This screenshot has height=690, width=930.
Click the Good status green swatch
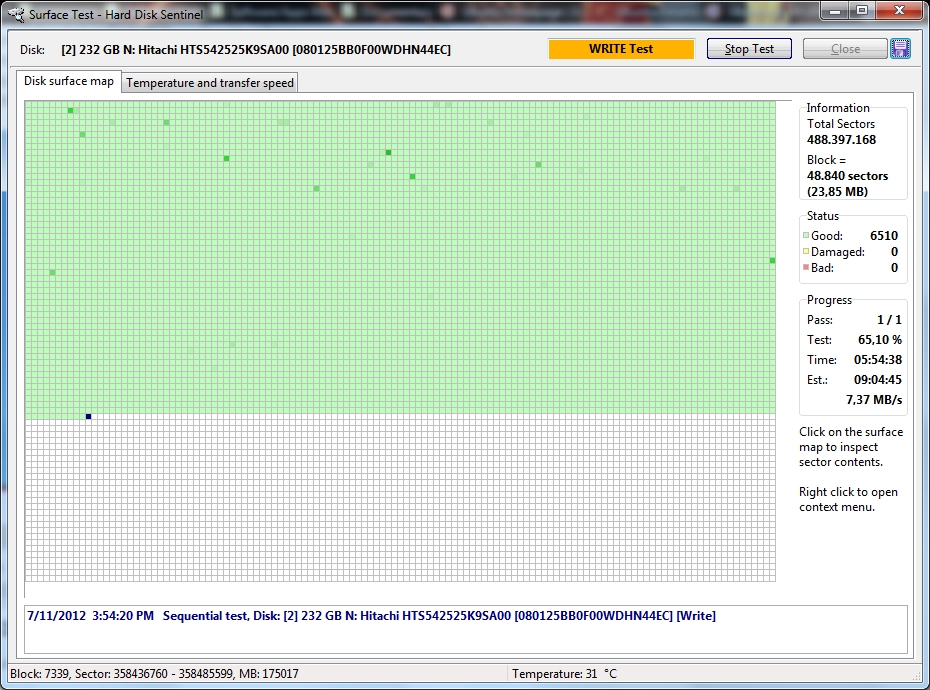(x=806, y=235)
